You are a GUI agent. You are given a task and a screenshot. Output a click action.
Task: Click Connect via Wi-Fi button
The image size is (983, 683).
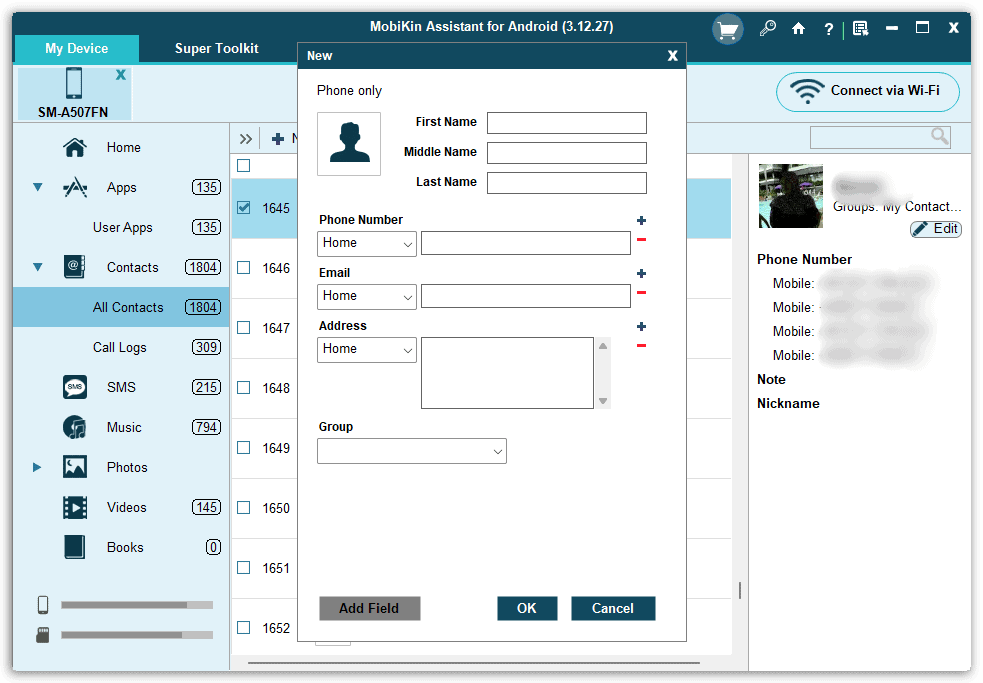coord(868,92)
